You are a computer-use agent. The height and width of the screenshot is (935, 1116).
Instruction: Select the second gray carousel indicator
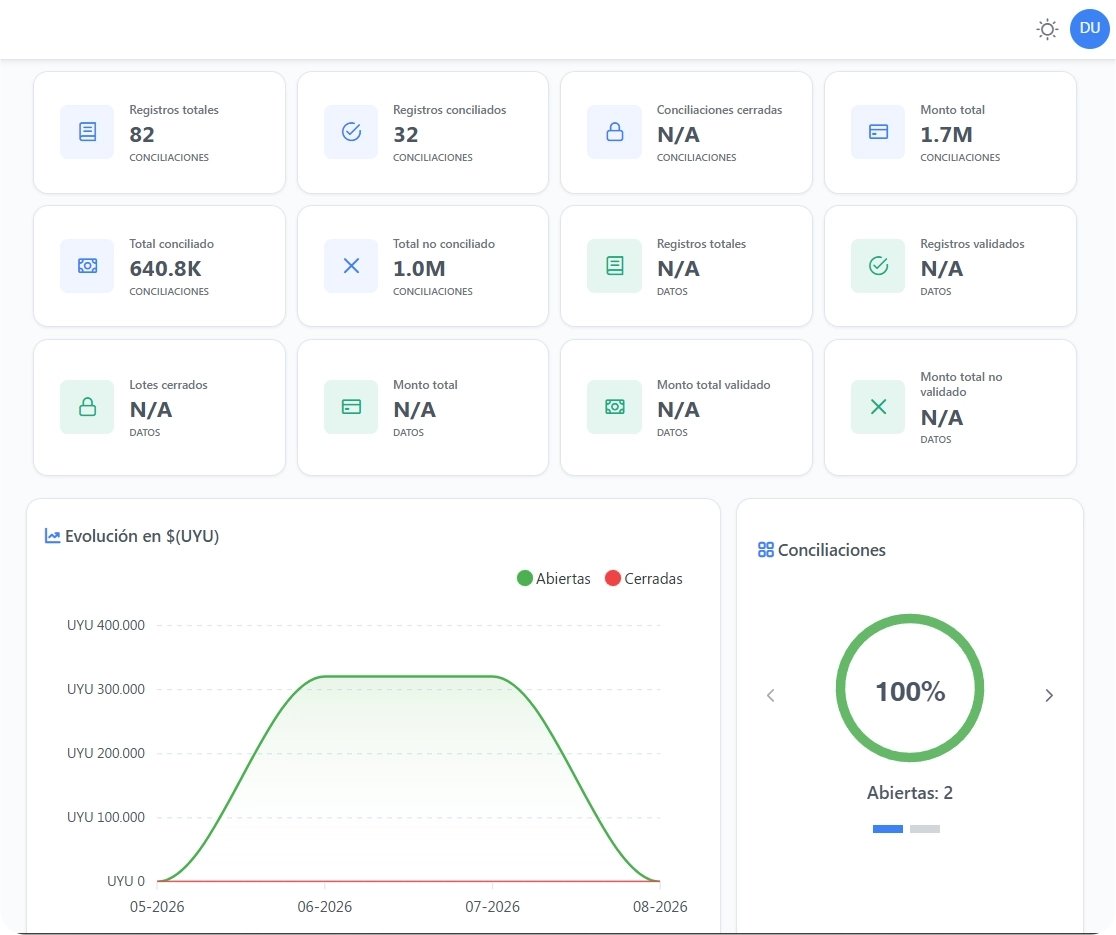coord(925,829)
